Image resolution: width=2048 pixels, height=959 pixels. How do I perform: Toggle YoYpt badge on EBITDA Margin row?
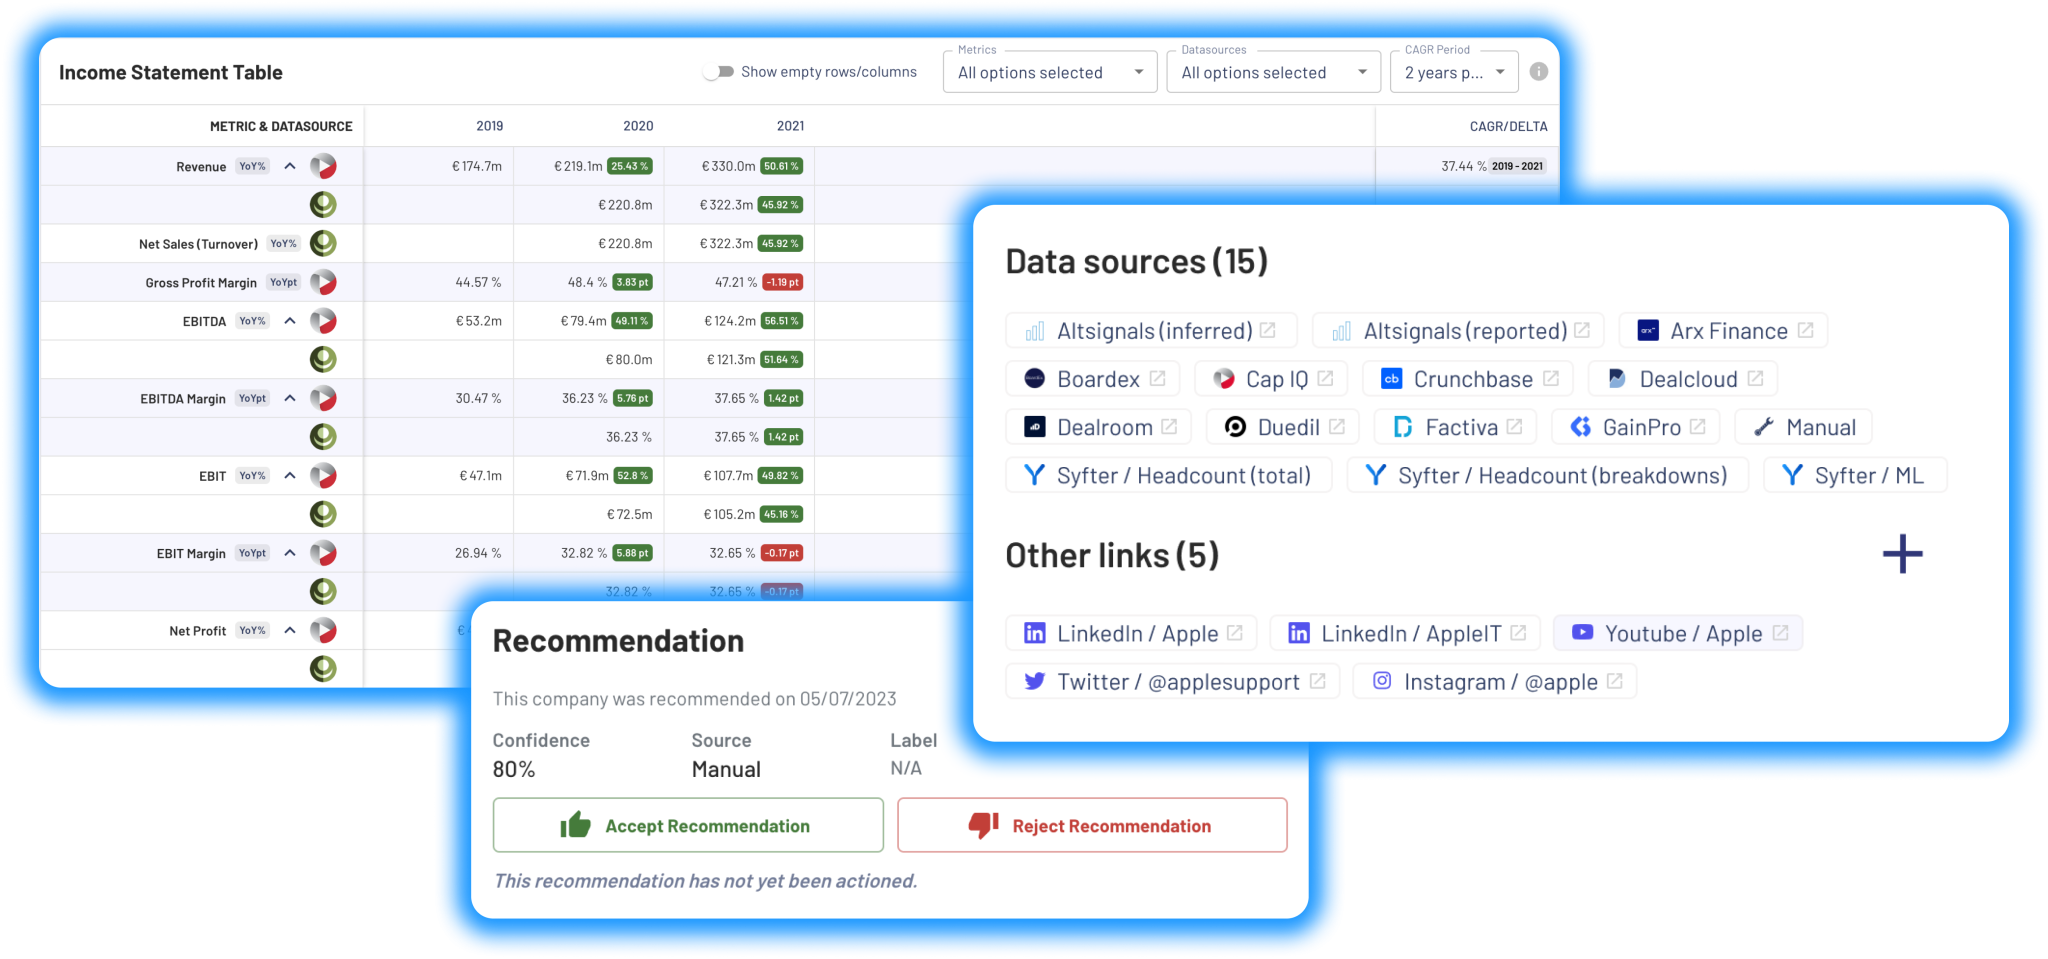pyautogui.click(x=253, y=398)
